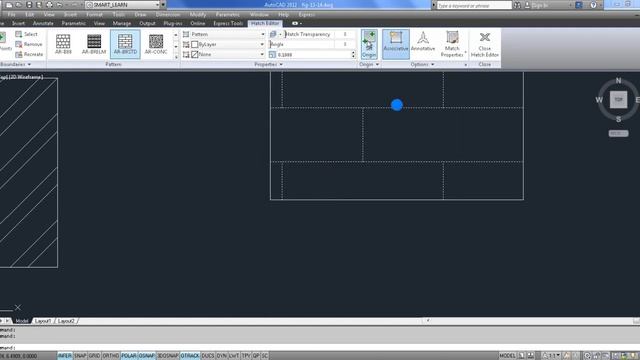This screenshot has height=360, width=640.
Task: Toggle INFER constraints in status bar
Action: [x=64, y=356]
